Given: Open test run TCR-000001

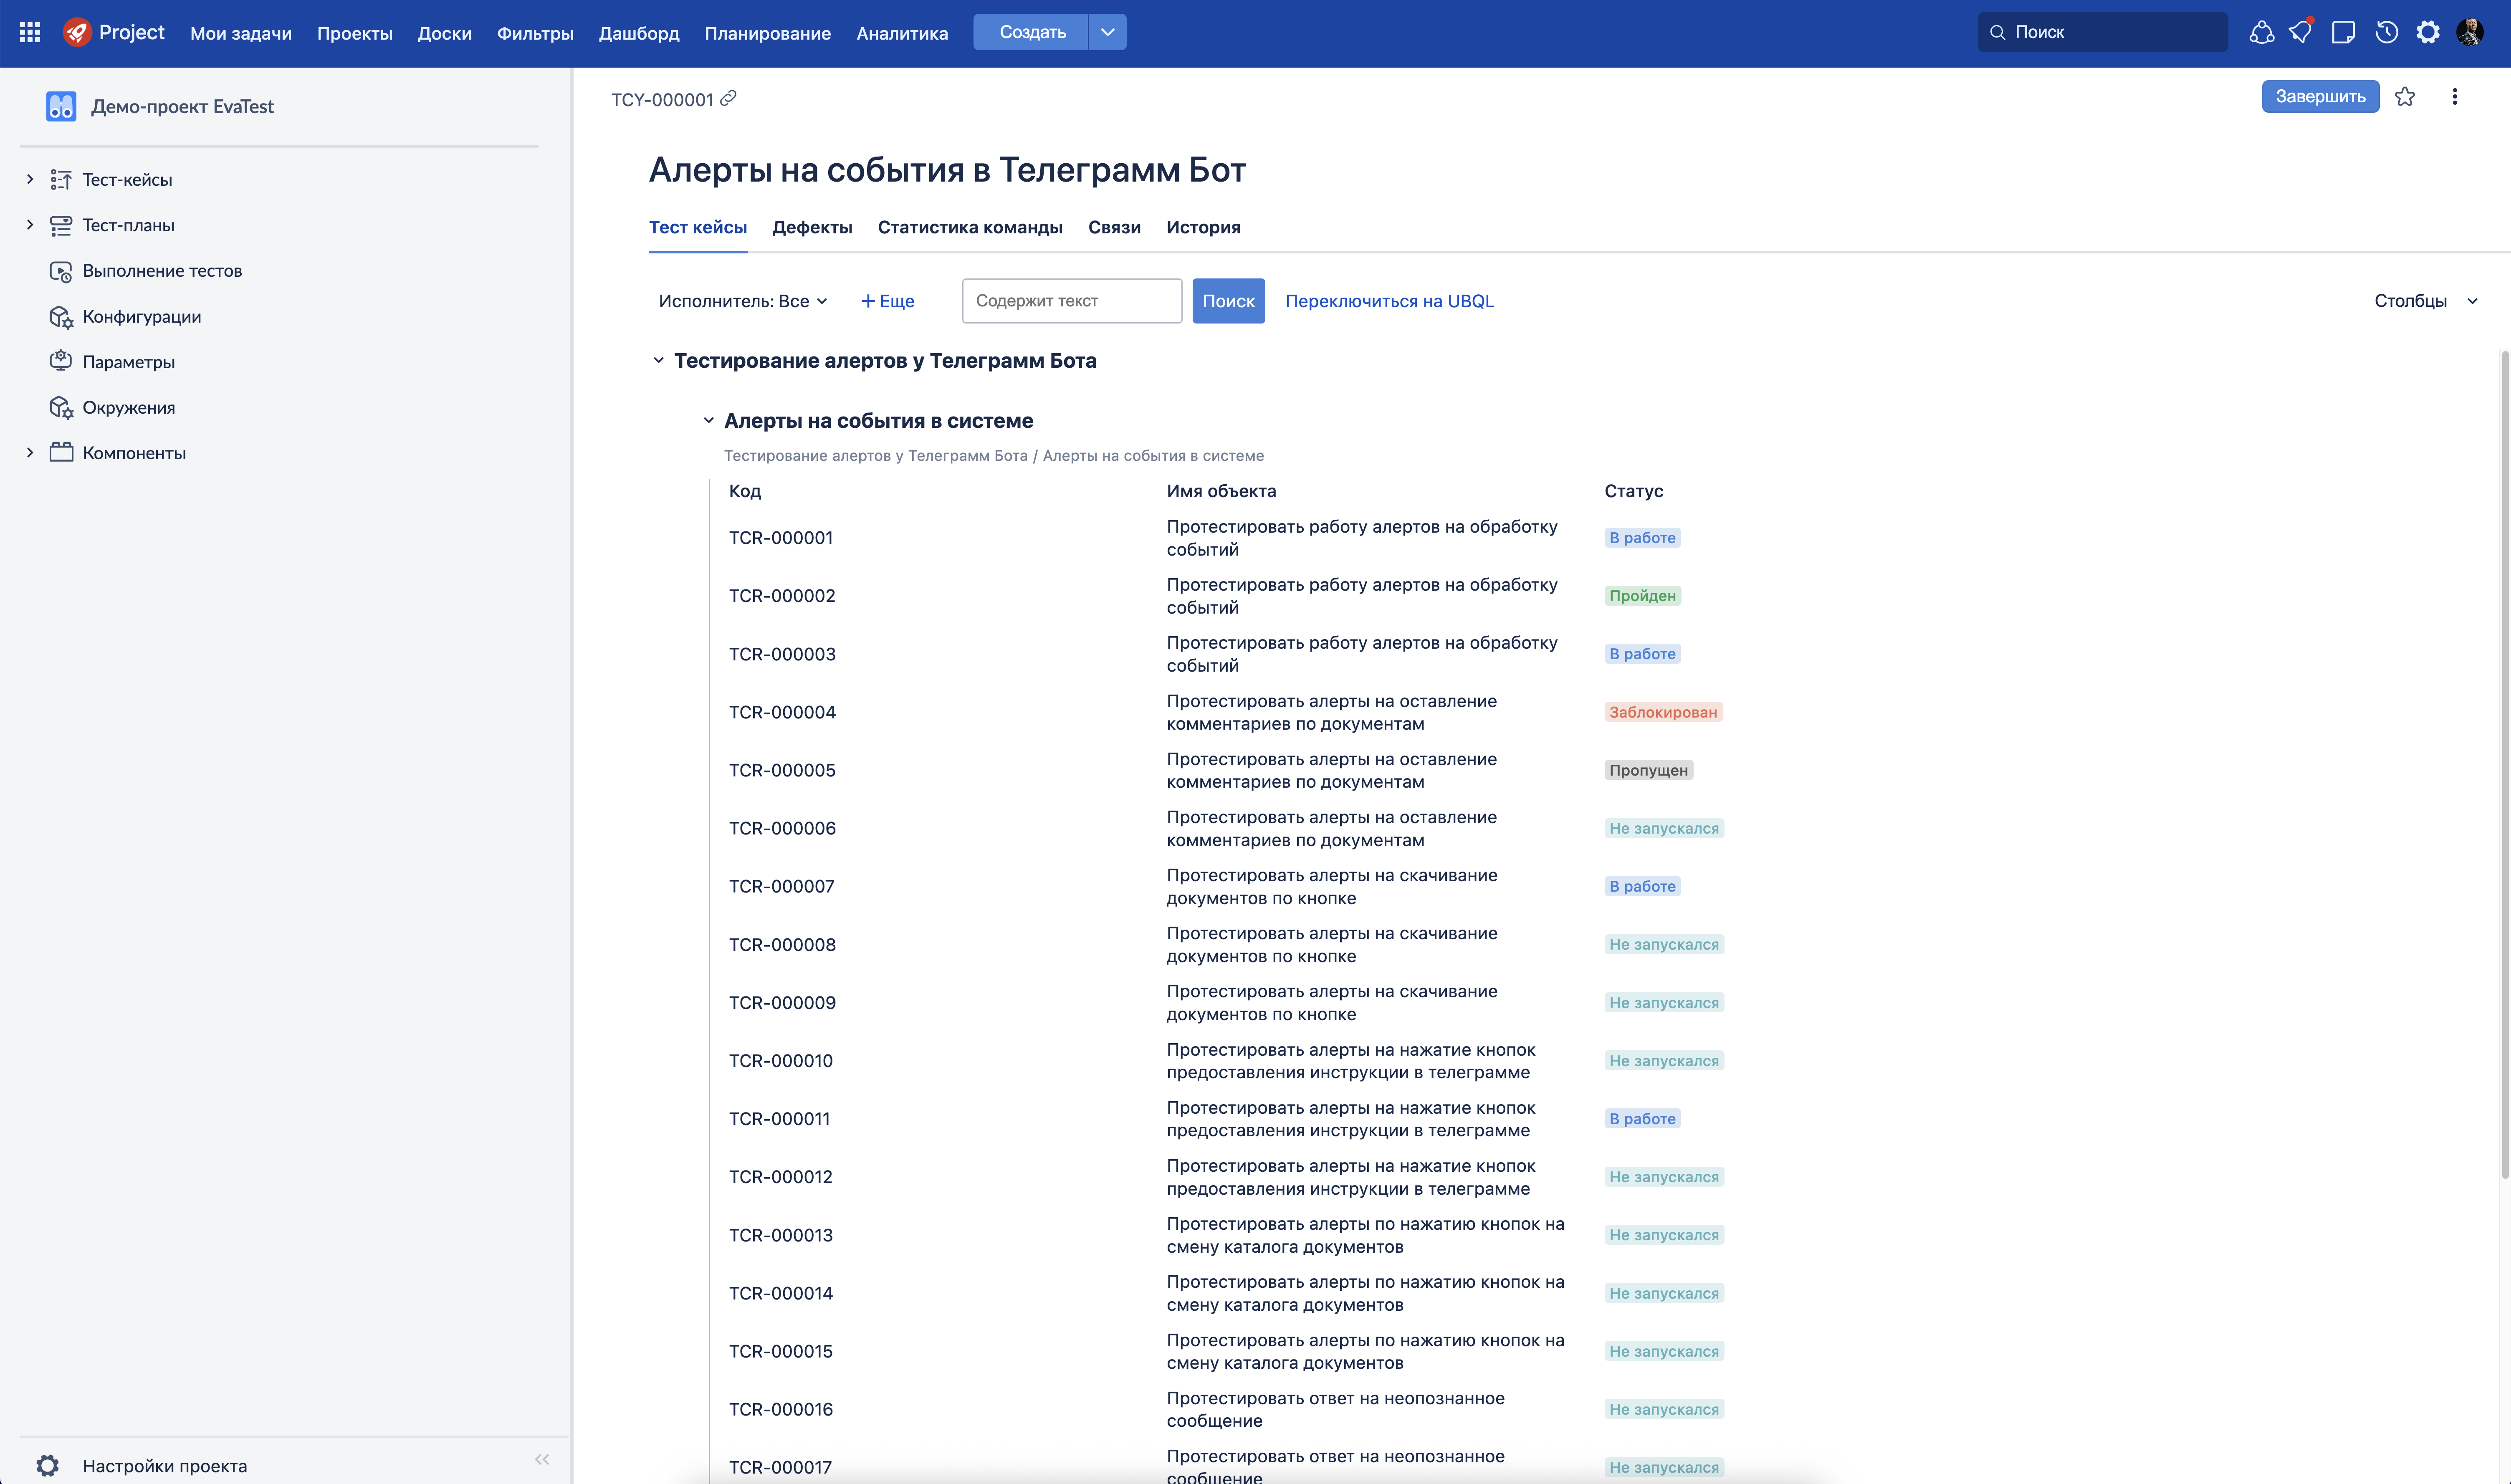Looking at the screenshot, I should pos(781,538).
